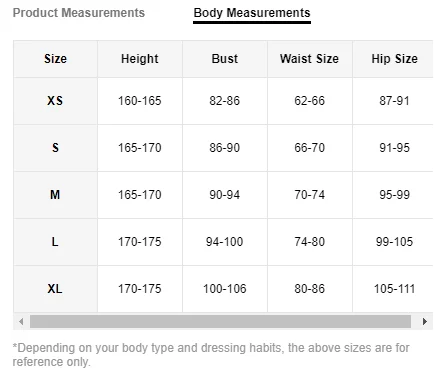Click the scrollbar left arrow
This screenshot has width=434, height=375.
pos(21,322)
